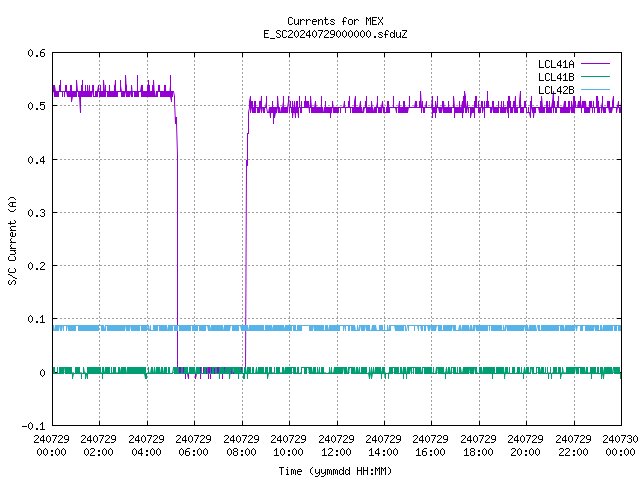Click the chart title 'Currents for MEX'
Image resolution: width=640 pixels, height=480 pixels.
point(335,21)
